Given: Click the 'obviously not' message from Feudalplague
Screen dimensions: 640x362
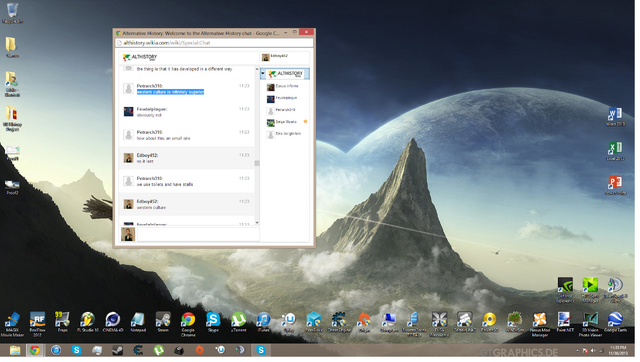Looking at the screenshot, I should [149, 115].
